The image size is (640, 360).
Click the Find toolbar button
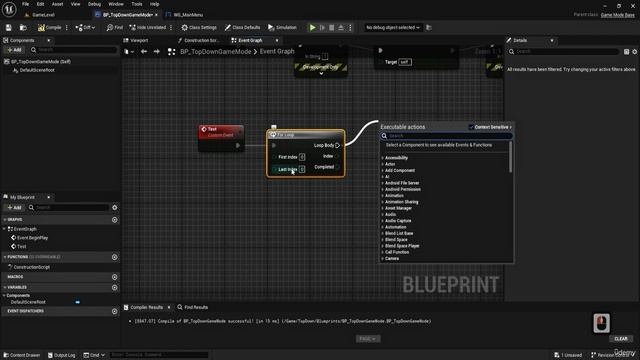[115, 27]
